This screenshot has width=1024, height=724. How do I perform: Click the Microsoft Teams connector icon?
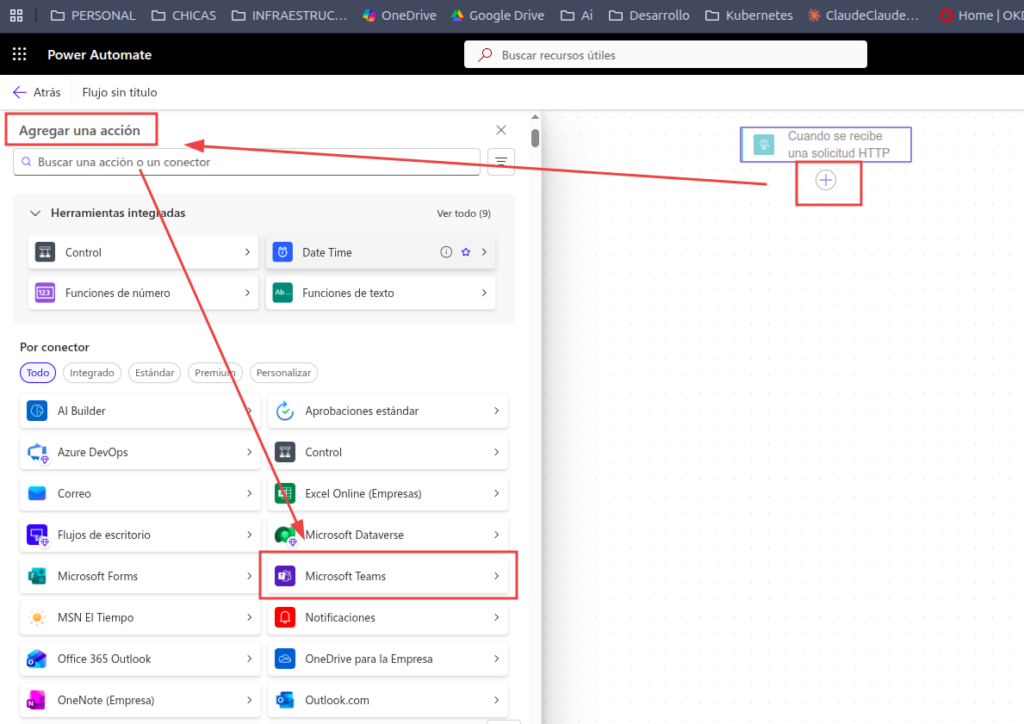point(285,576)
